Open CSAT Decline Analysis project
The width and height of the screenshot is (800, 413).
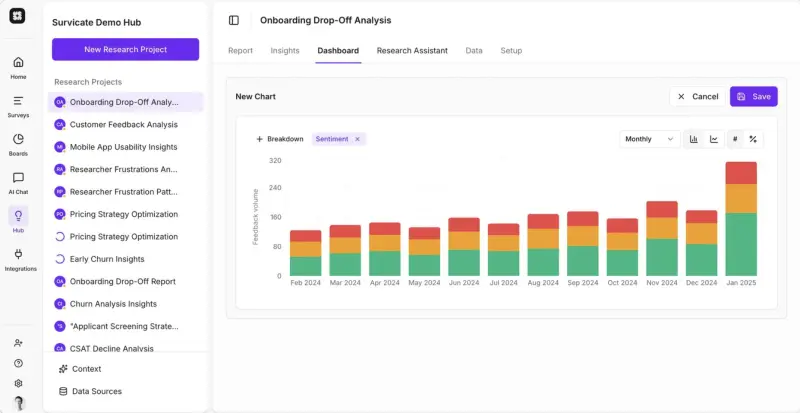(x=126, y=348)
